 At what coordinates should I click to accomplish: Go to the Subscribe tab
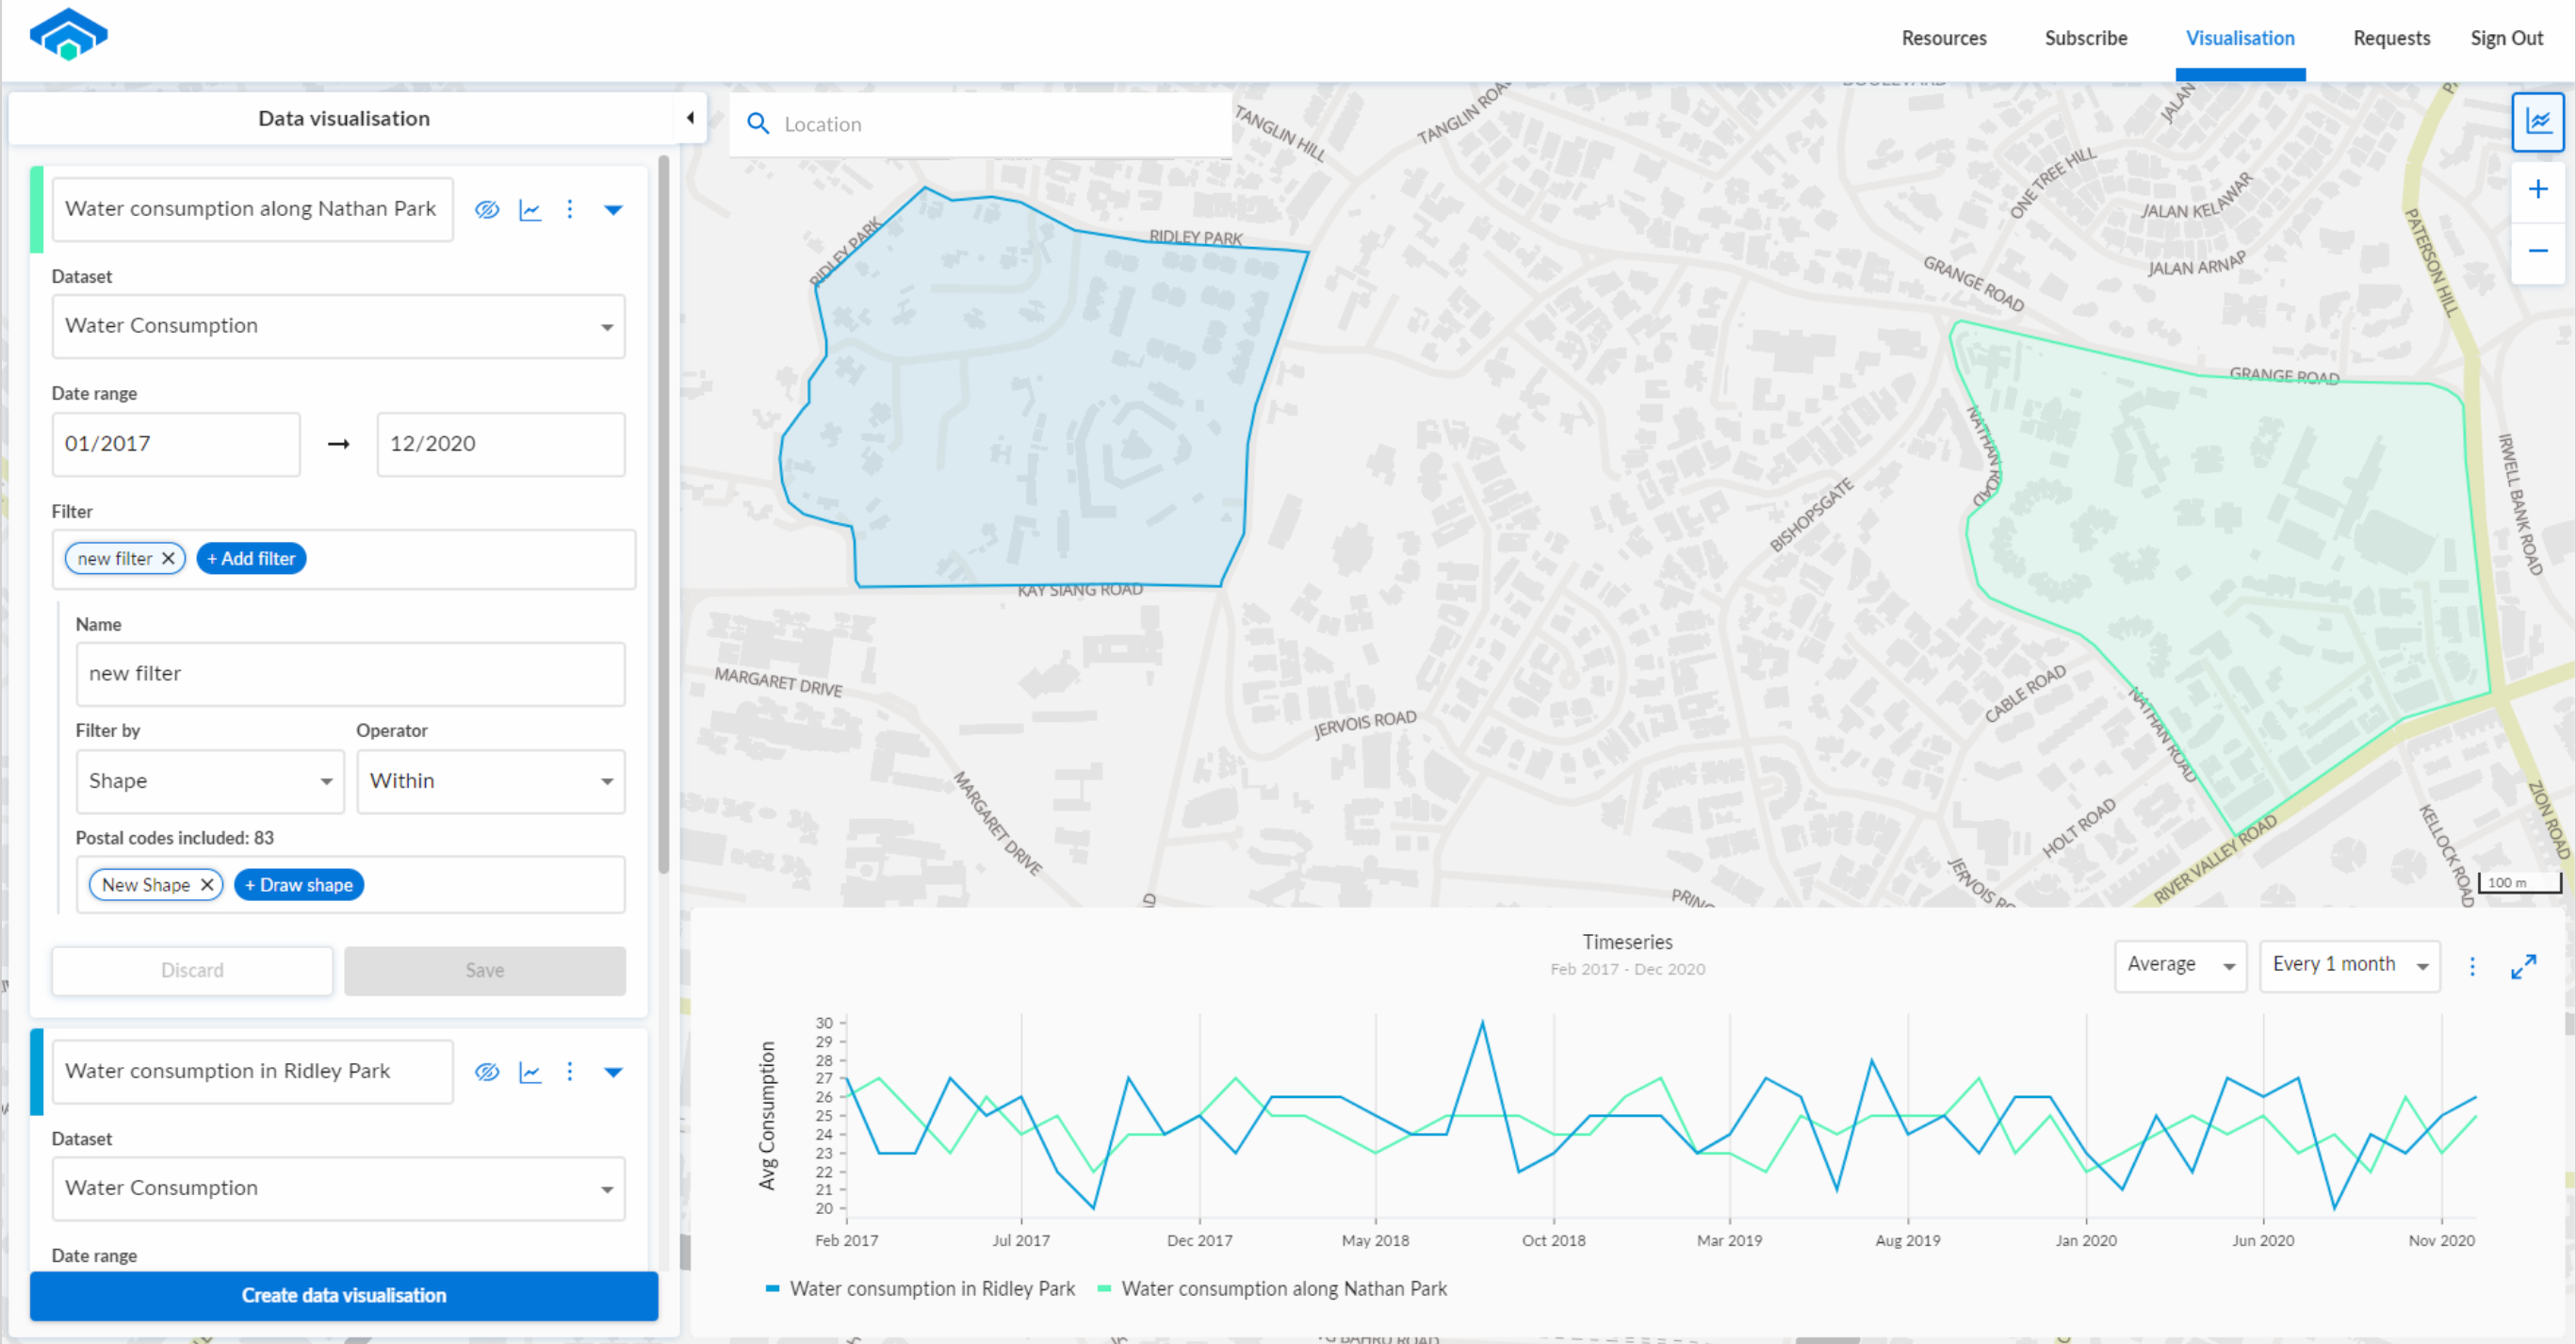tap(2085, 38)
